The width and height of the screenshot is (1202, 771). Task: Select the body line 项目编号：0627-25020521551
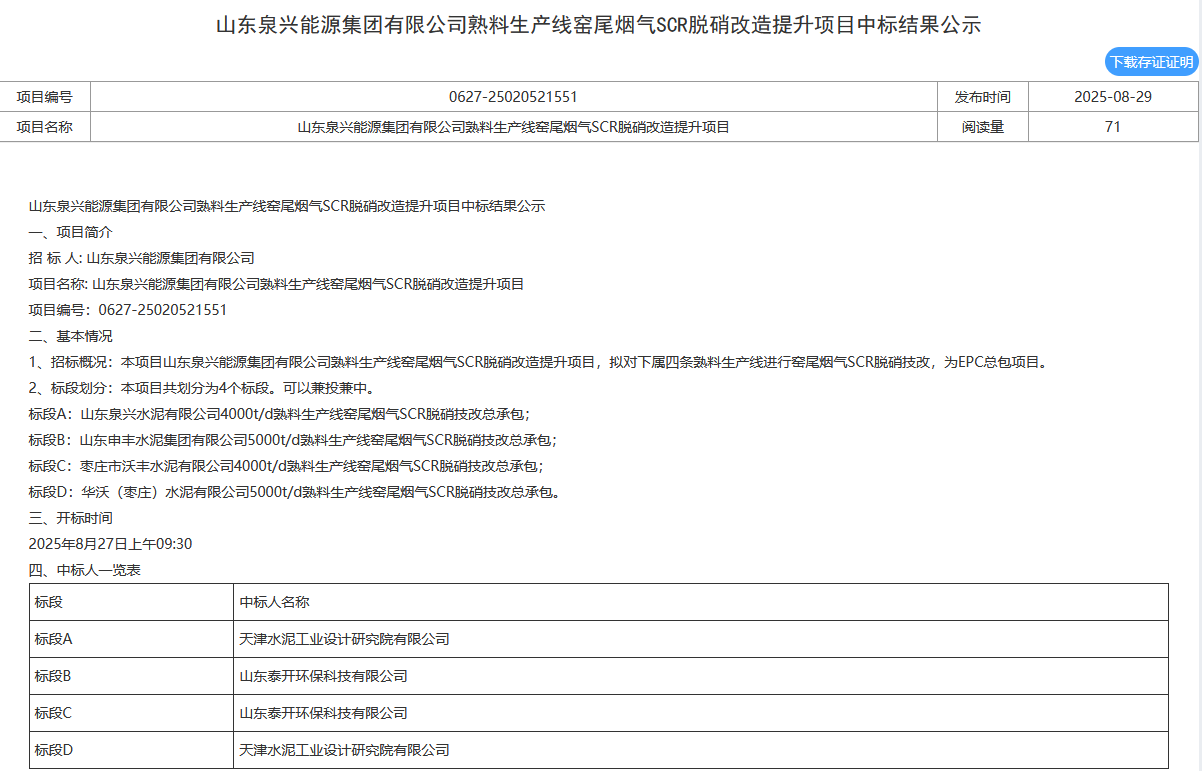pos(128,310)
